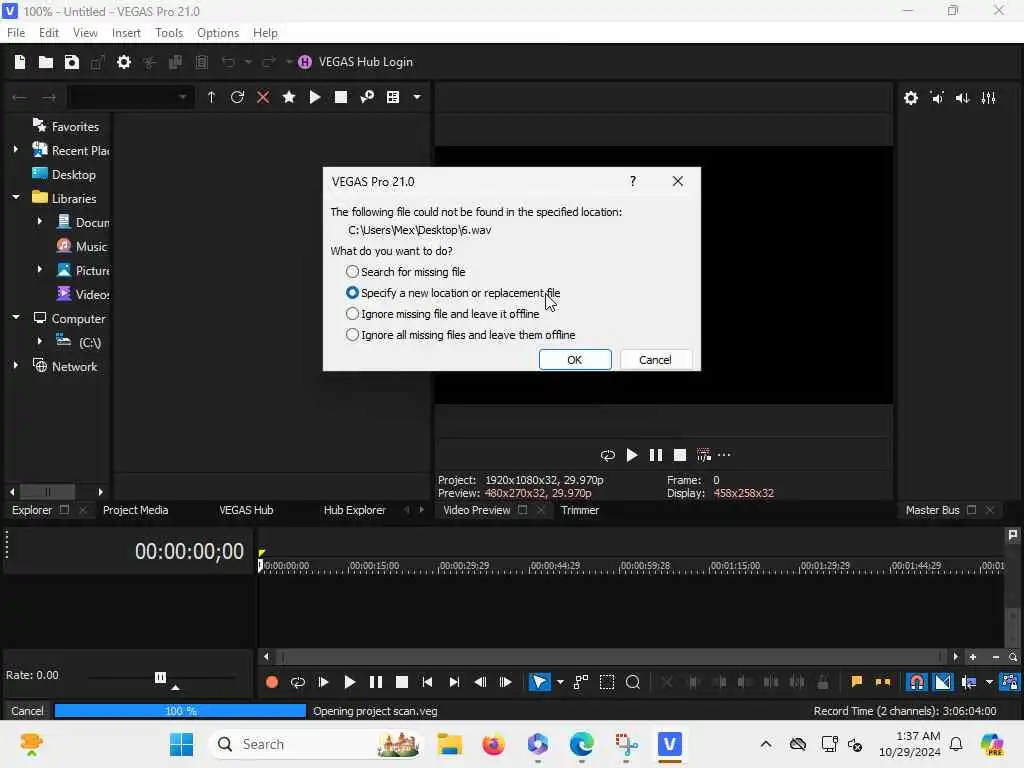1024x768 pixels.
Task: Click the Save project icon
Action: [72, 62]
